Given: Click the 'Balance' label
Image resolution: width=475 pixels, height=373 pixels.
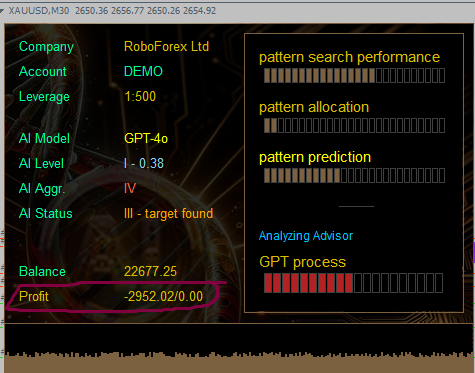Looking at the screenshot, I should pos(42,272).
